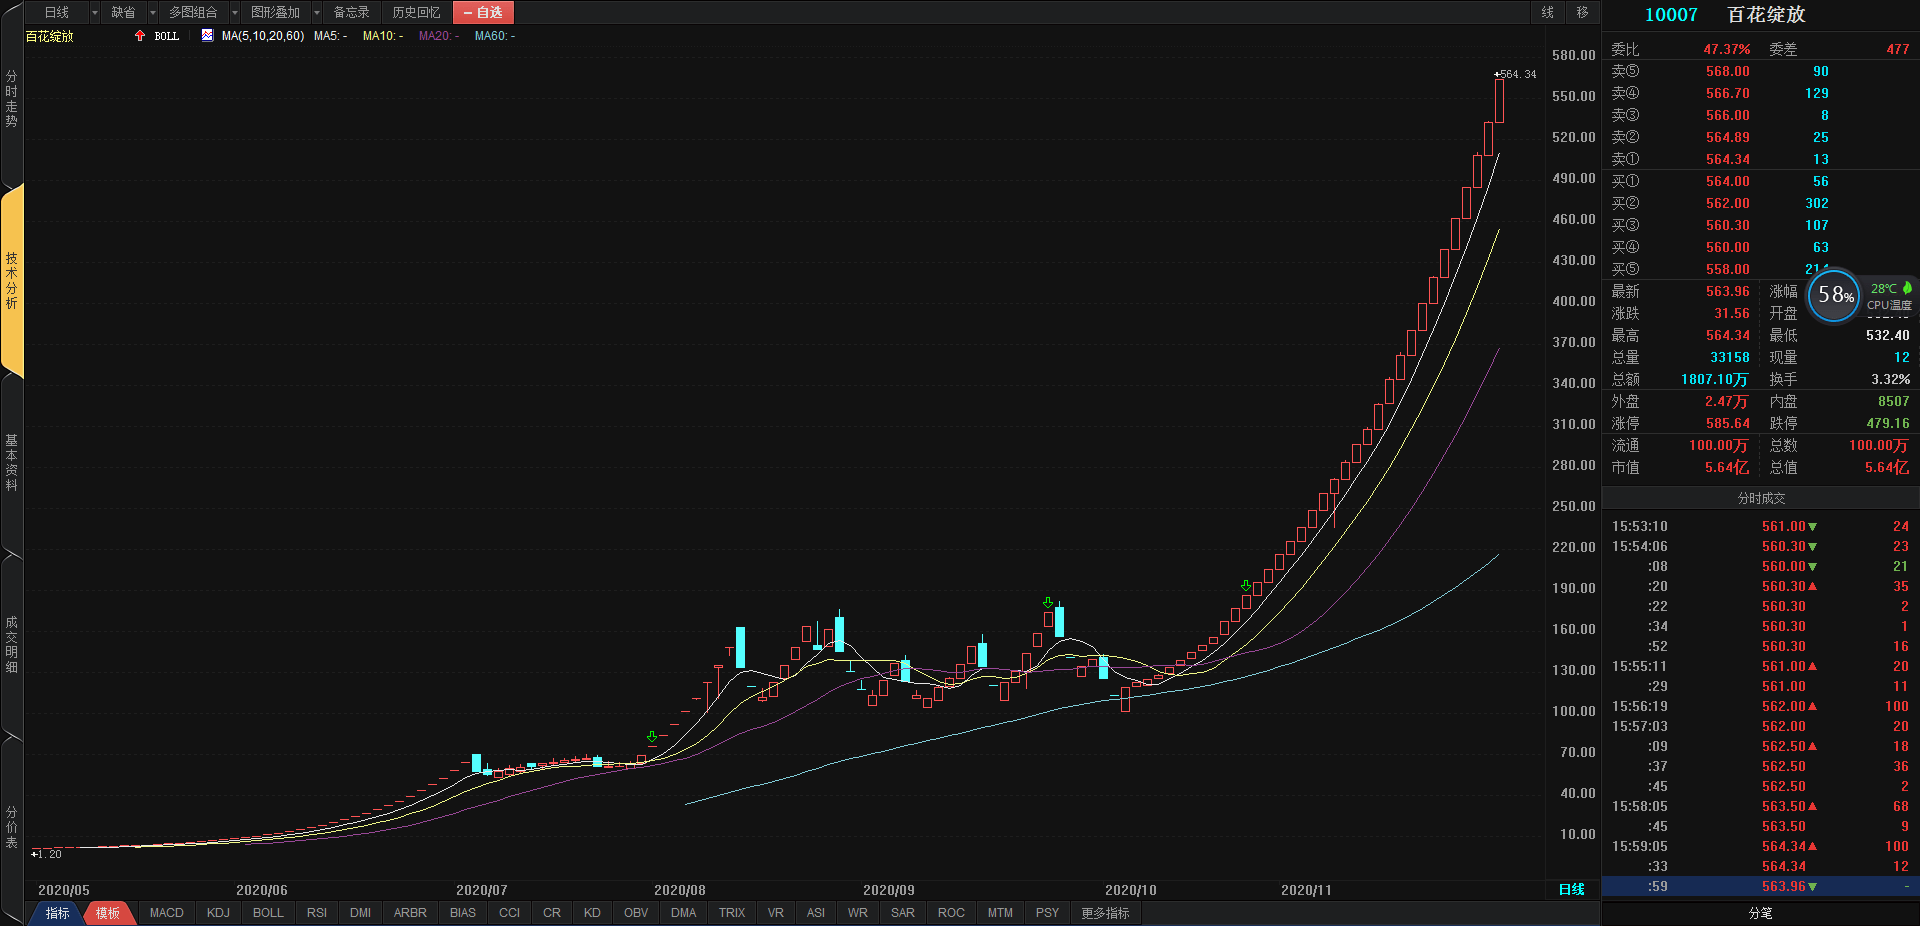Select the highlighted :59 trade row at 563.96
Image resolution: width=1920 pixels, height=926 pixels.
1760,886
